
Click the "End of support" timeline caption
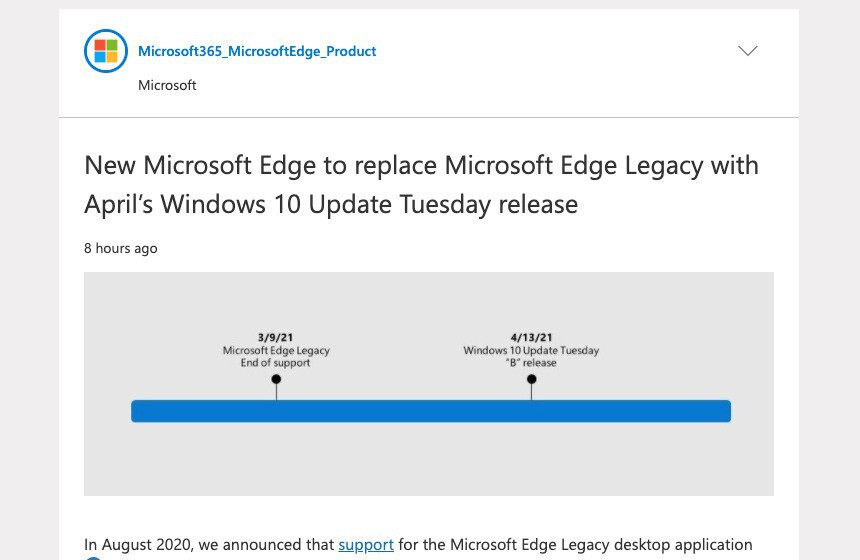276,363
